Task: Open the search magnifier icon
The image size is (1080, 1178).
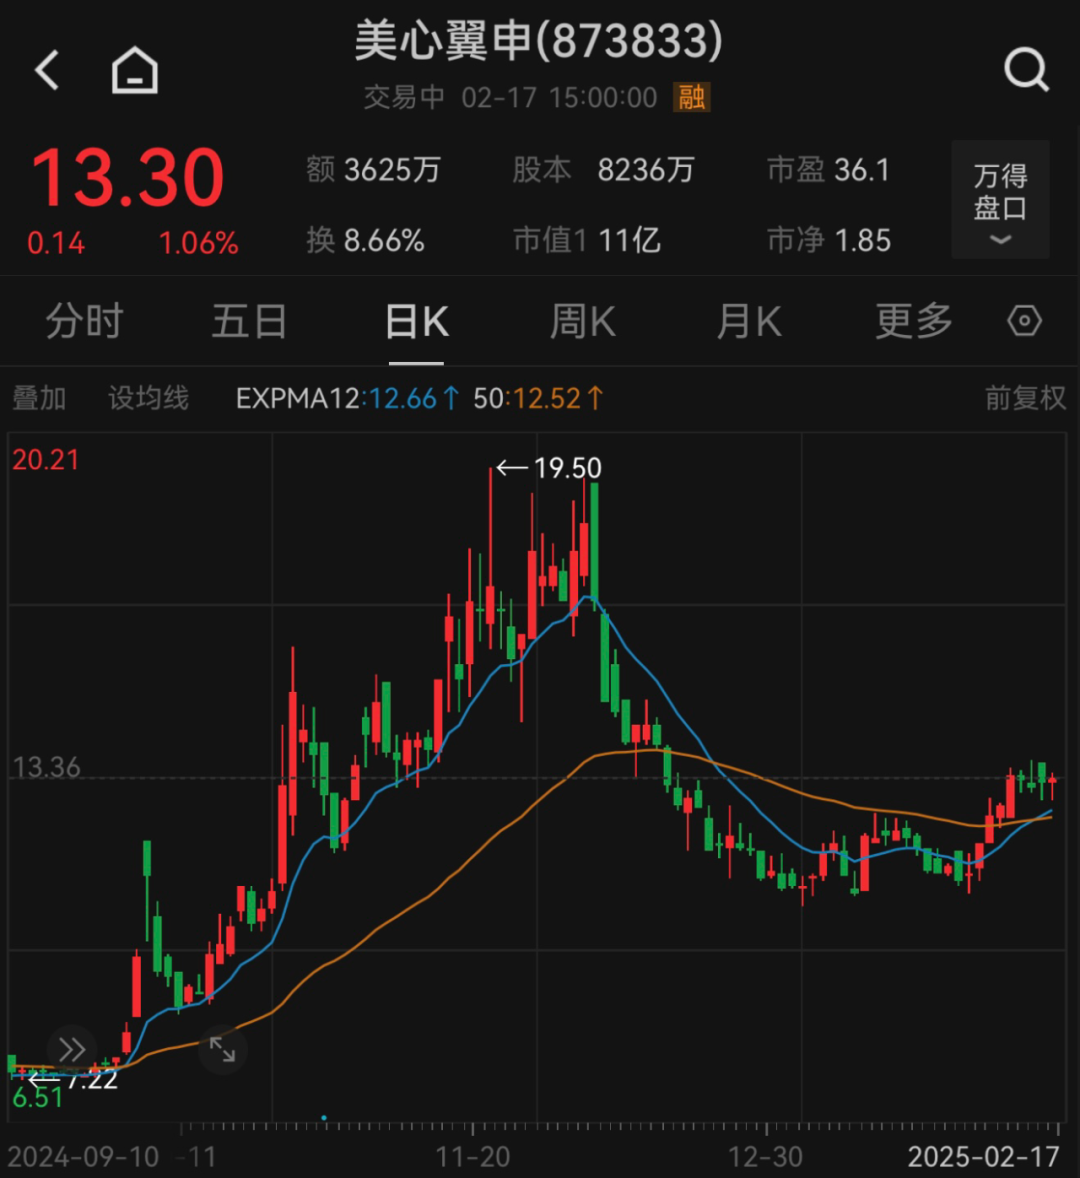Action: pyautogui.click(x=1026, y=70)
